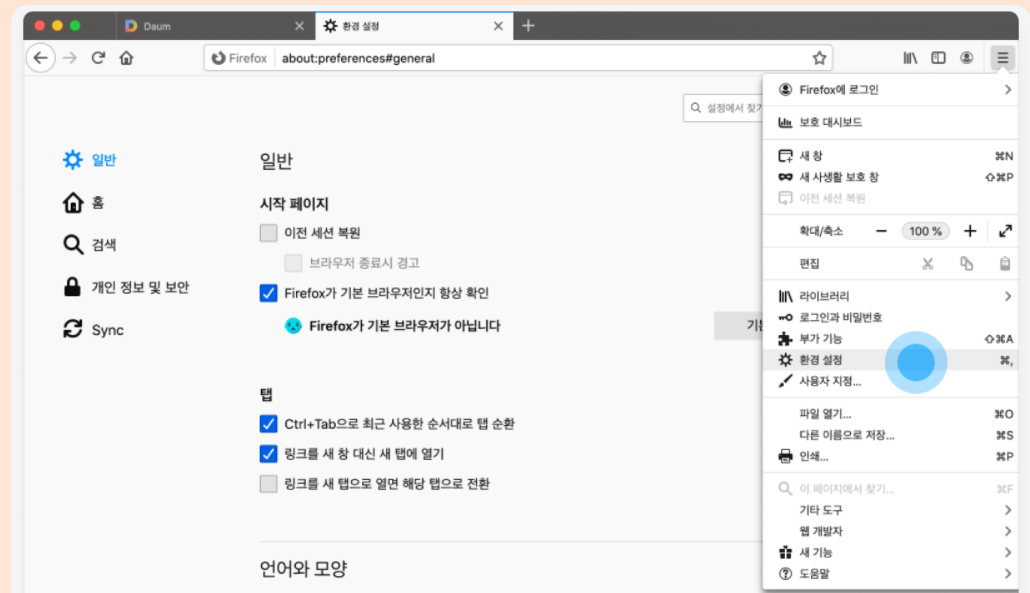Open 홈 settings category
This screenshot has width=1030, height=593.
pos(83,202)
